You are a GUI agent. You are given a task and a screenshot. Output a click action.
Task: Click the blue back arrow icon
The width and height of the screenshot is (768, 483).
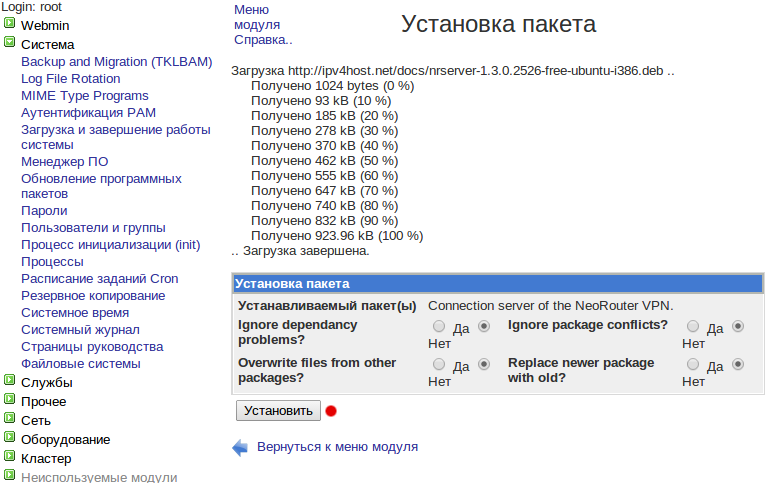[x=240, y=447]
